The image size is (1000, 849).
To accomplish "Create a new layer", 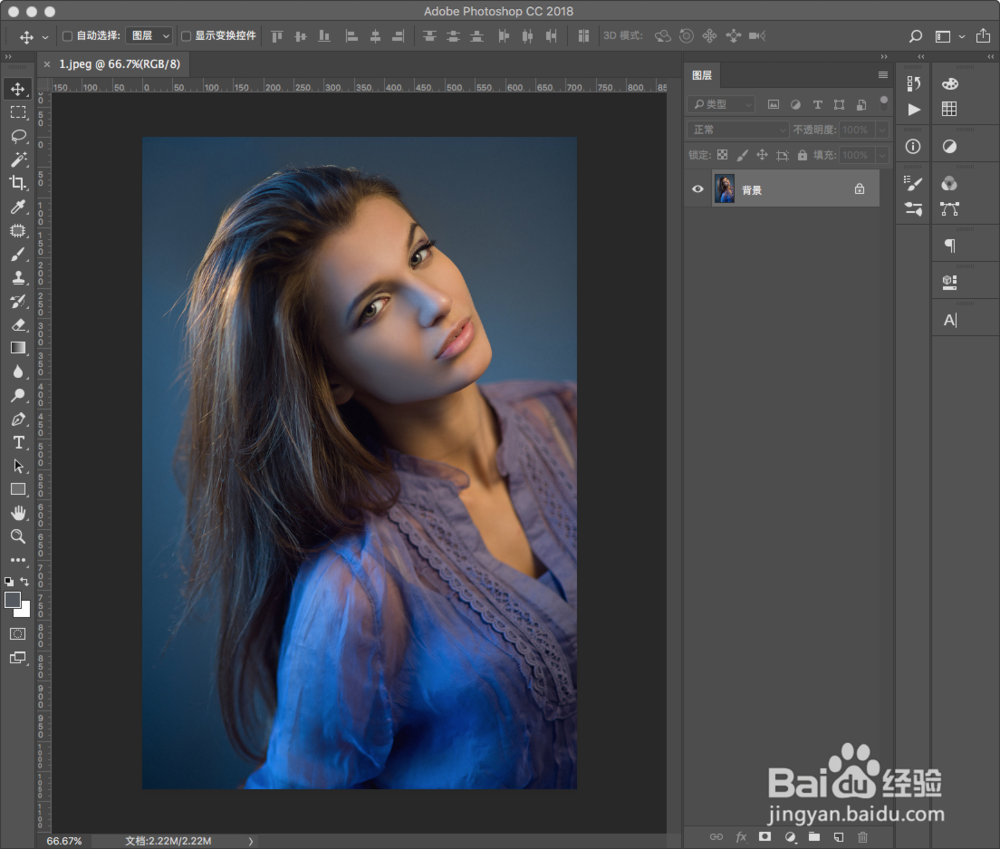I will [x=838, y=837].
